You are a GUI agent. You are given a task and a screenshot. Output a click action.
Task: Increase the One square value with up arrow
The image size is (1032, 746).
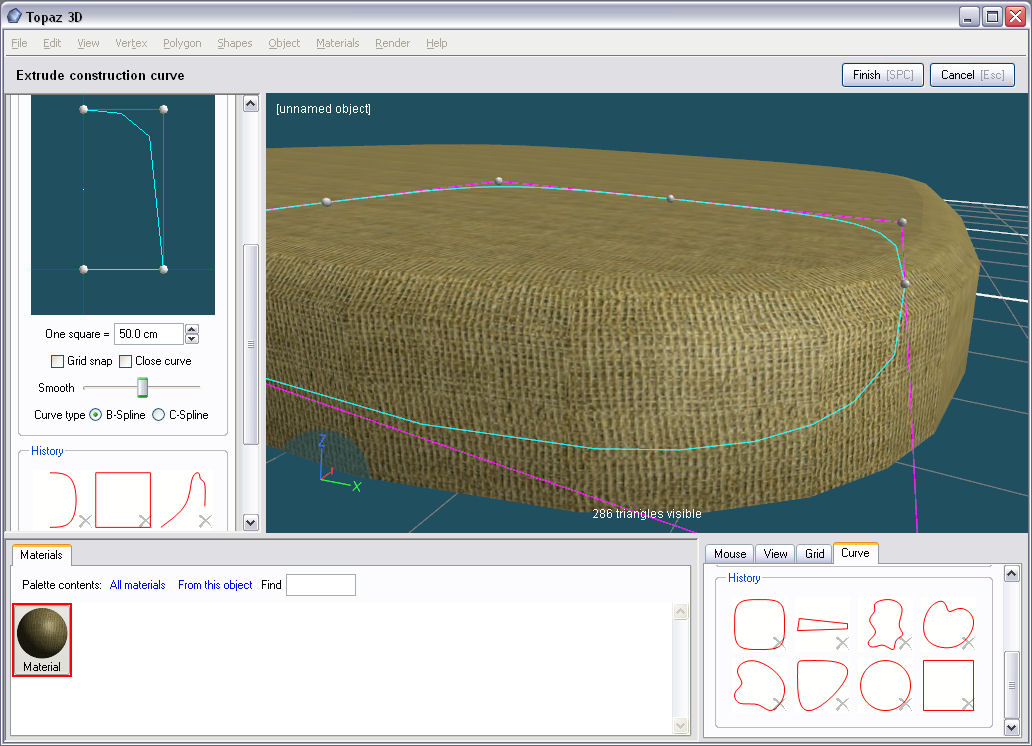(193, 329)
